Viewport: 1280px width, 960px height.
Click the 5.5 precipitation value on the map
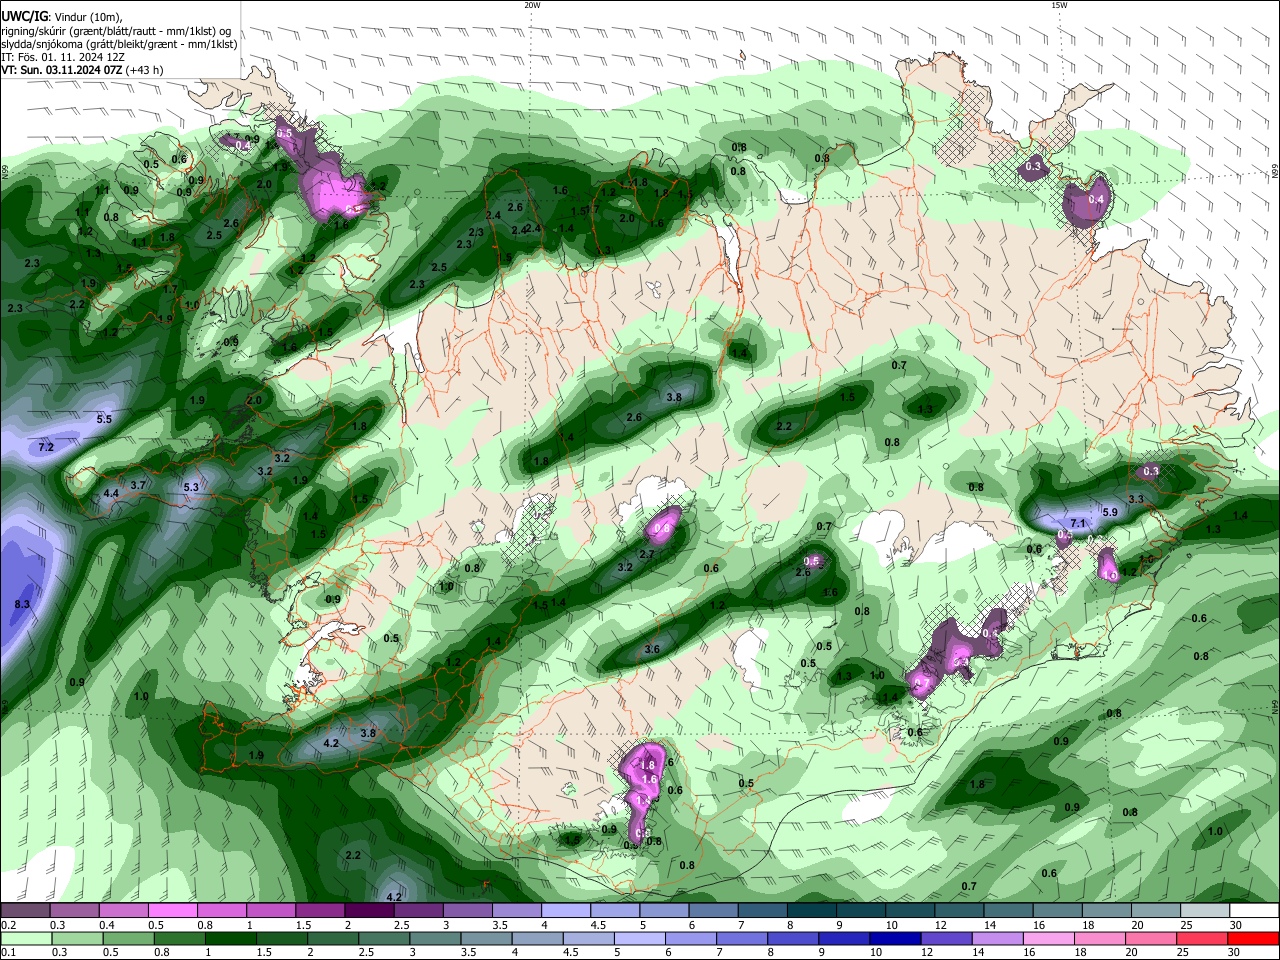(105, 419)
